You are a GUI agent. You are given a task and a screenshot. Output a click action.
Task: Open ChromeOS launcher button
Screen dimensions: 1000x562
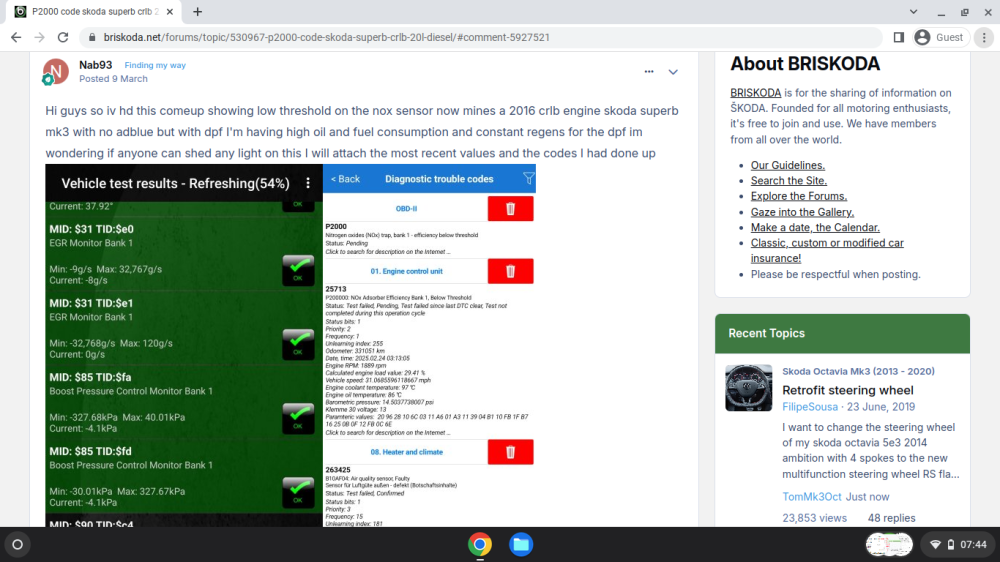tap(18, 545)
